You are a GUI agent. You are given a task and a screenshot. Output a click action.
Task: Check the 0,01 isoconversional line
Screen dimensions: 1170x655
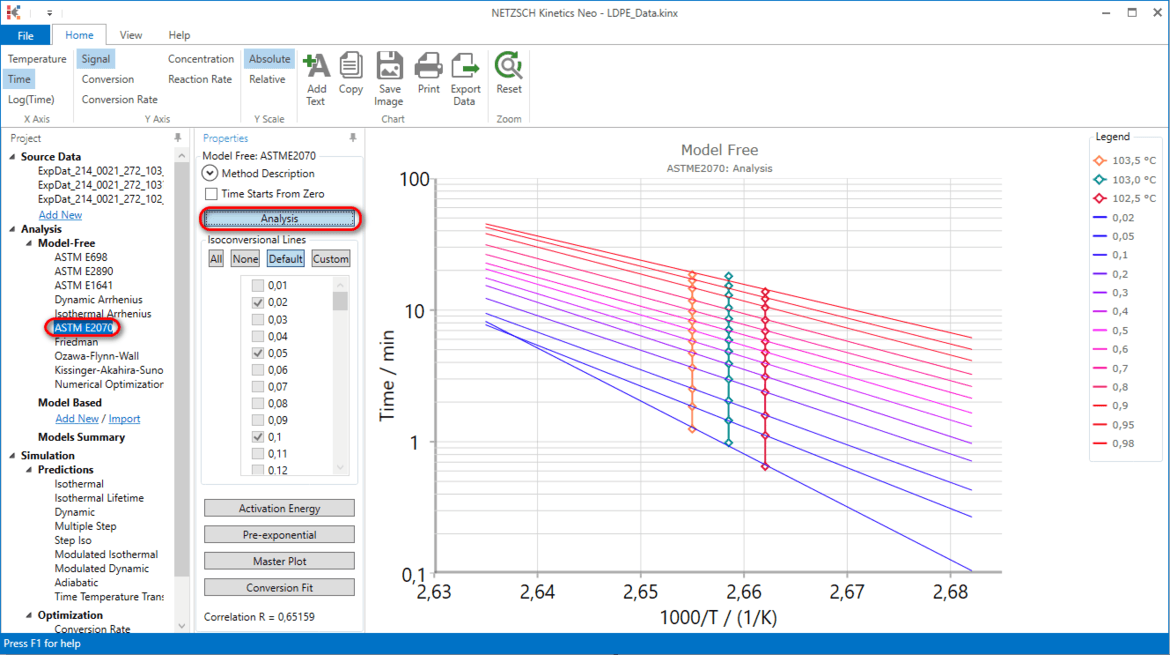coord(257,285)
